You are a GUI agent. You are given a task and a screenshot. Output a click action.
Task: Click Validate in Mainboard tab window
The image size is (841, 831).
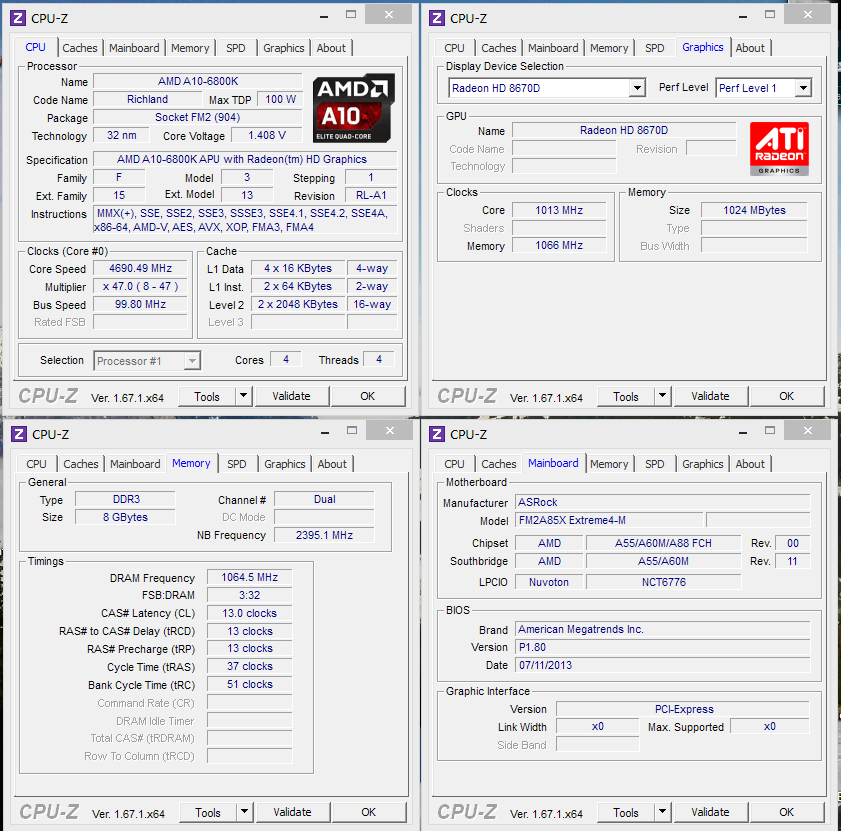point(710,812)
